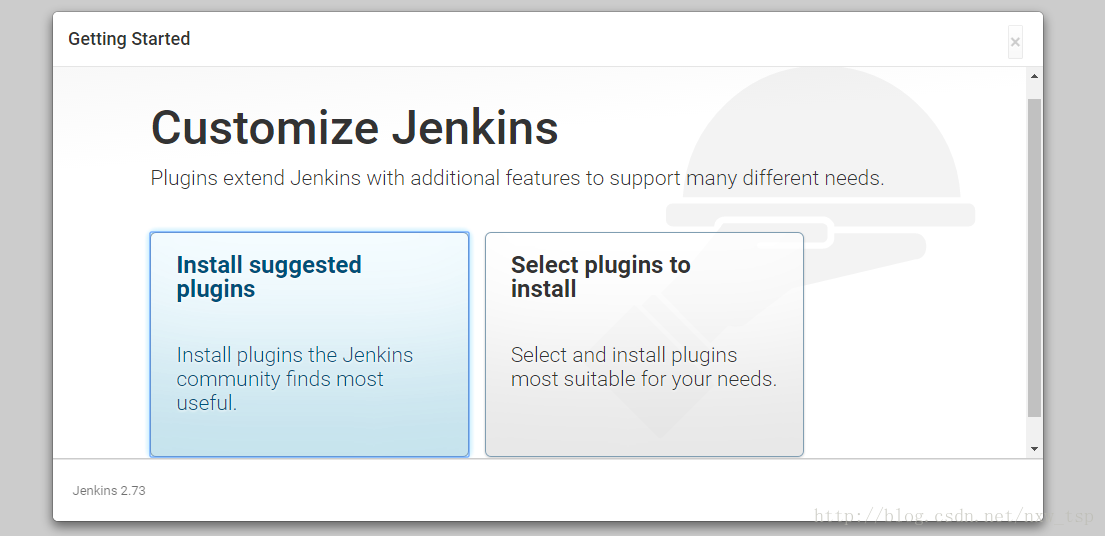Click the Jenkins 2.73 version text

pos(109,491)
